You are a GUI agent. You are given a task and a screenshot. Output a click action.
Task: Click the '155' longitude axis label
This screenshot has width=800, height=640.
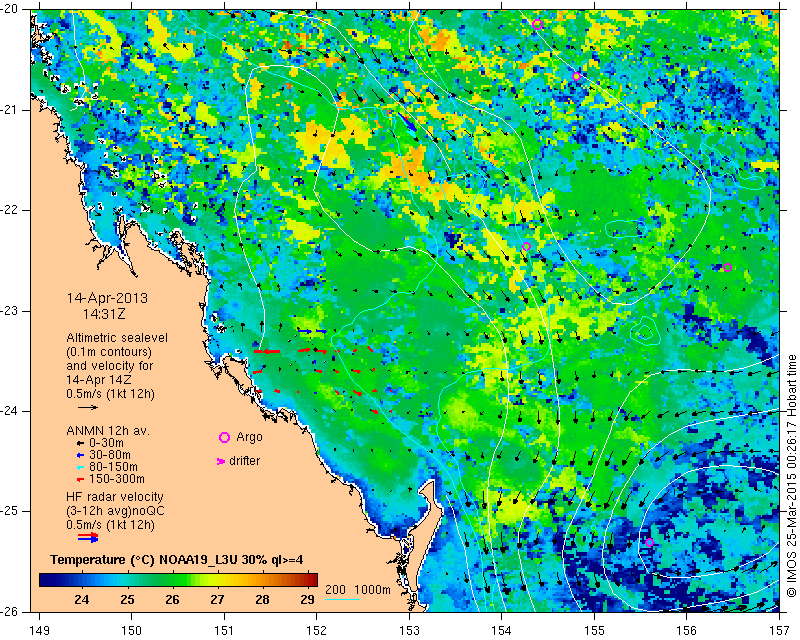[594, 631]
